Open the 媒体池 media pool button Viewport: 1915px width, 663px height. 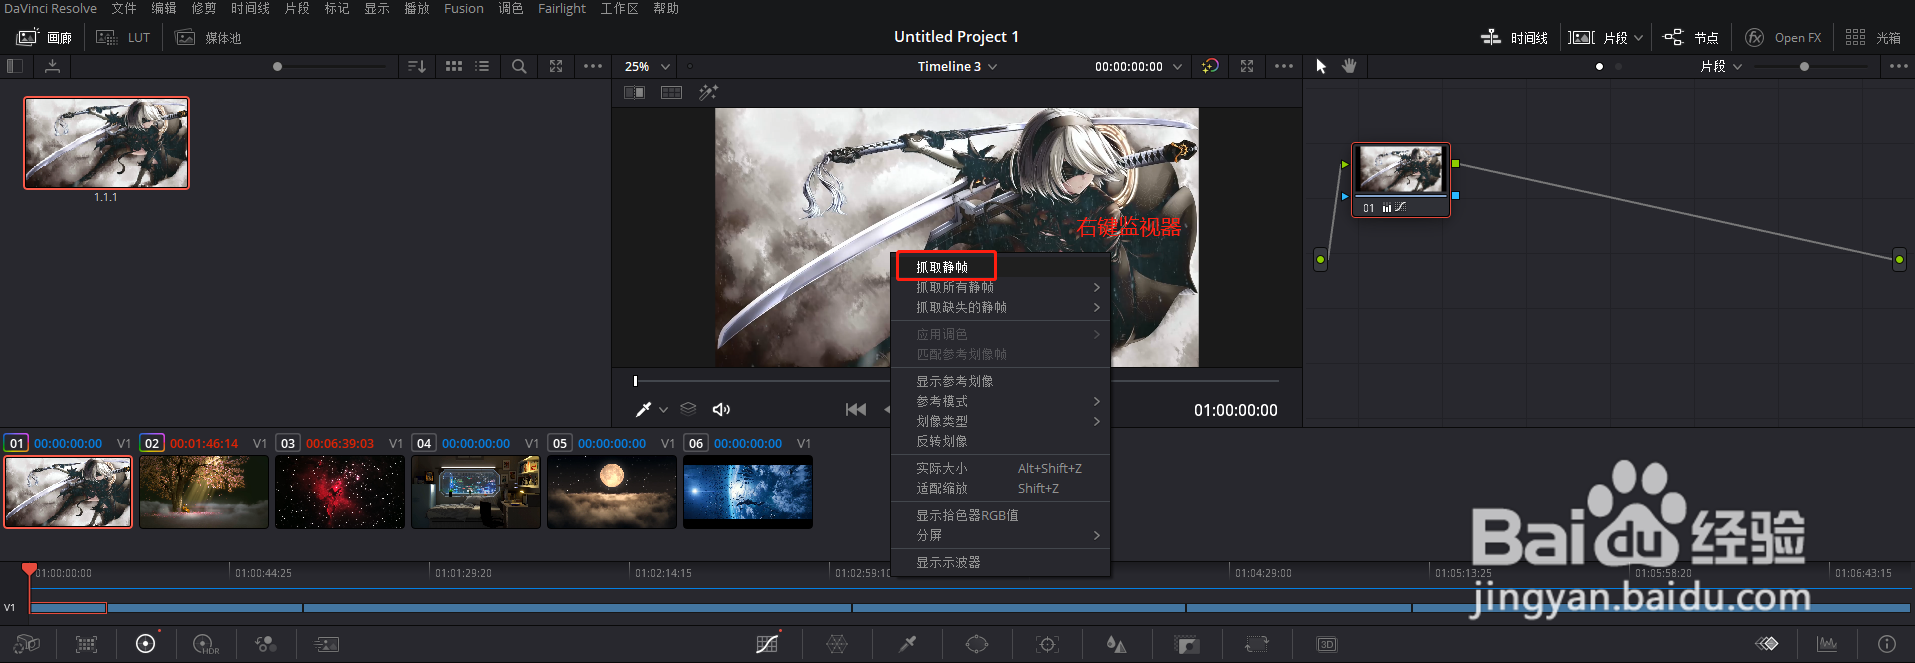(x=208, y=37)
